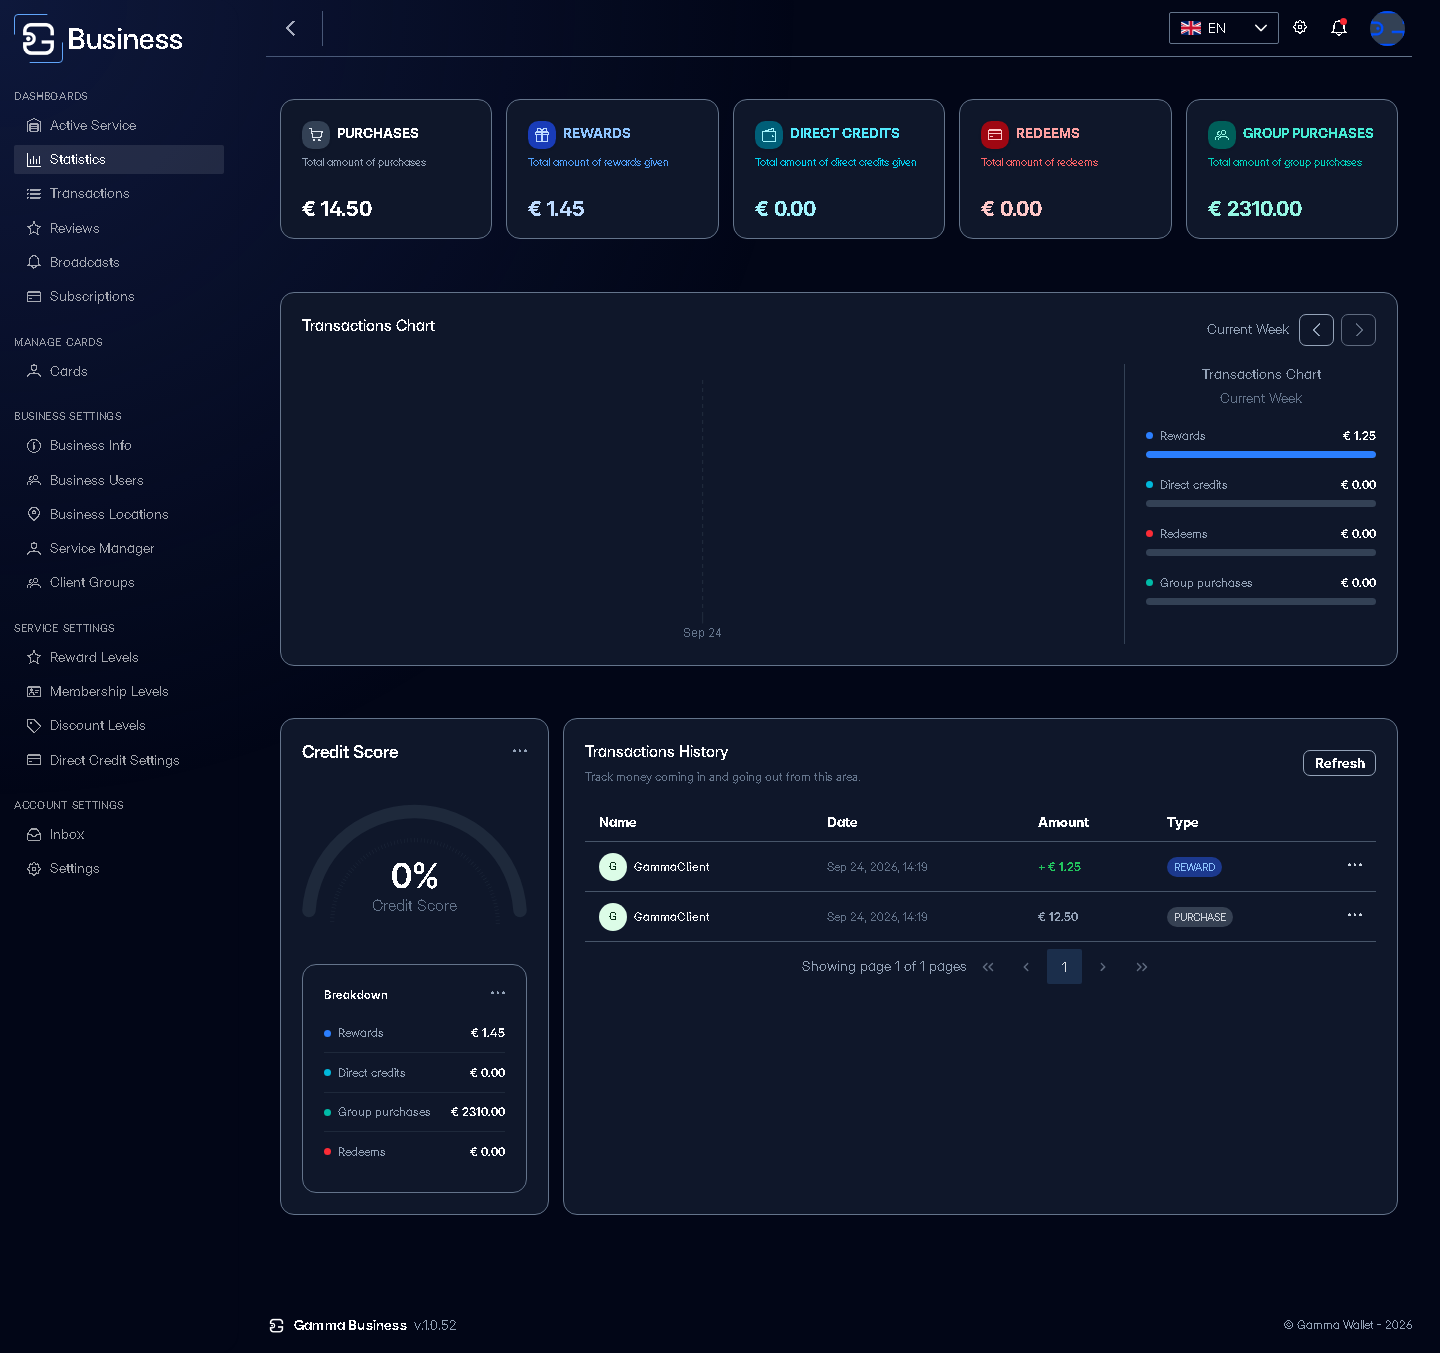
Task: Open the Inbox
Action: (x=119, y=834)
